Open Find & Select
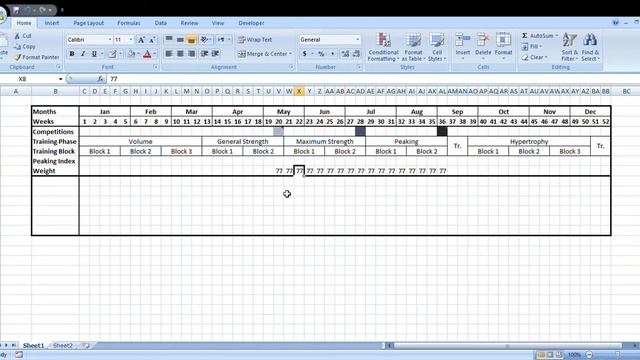The height and width of the screenshot is (360, 640). click(x=590, y=47)
